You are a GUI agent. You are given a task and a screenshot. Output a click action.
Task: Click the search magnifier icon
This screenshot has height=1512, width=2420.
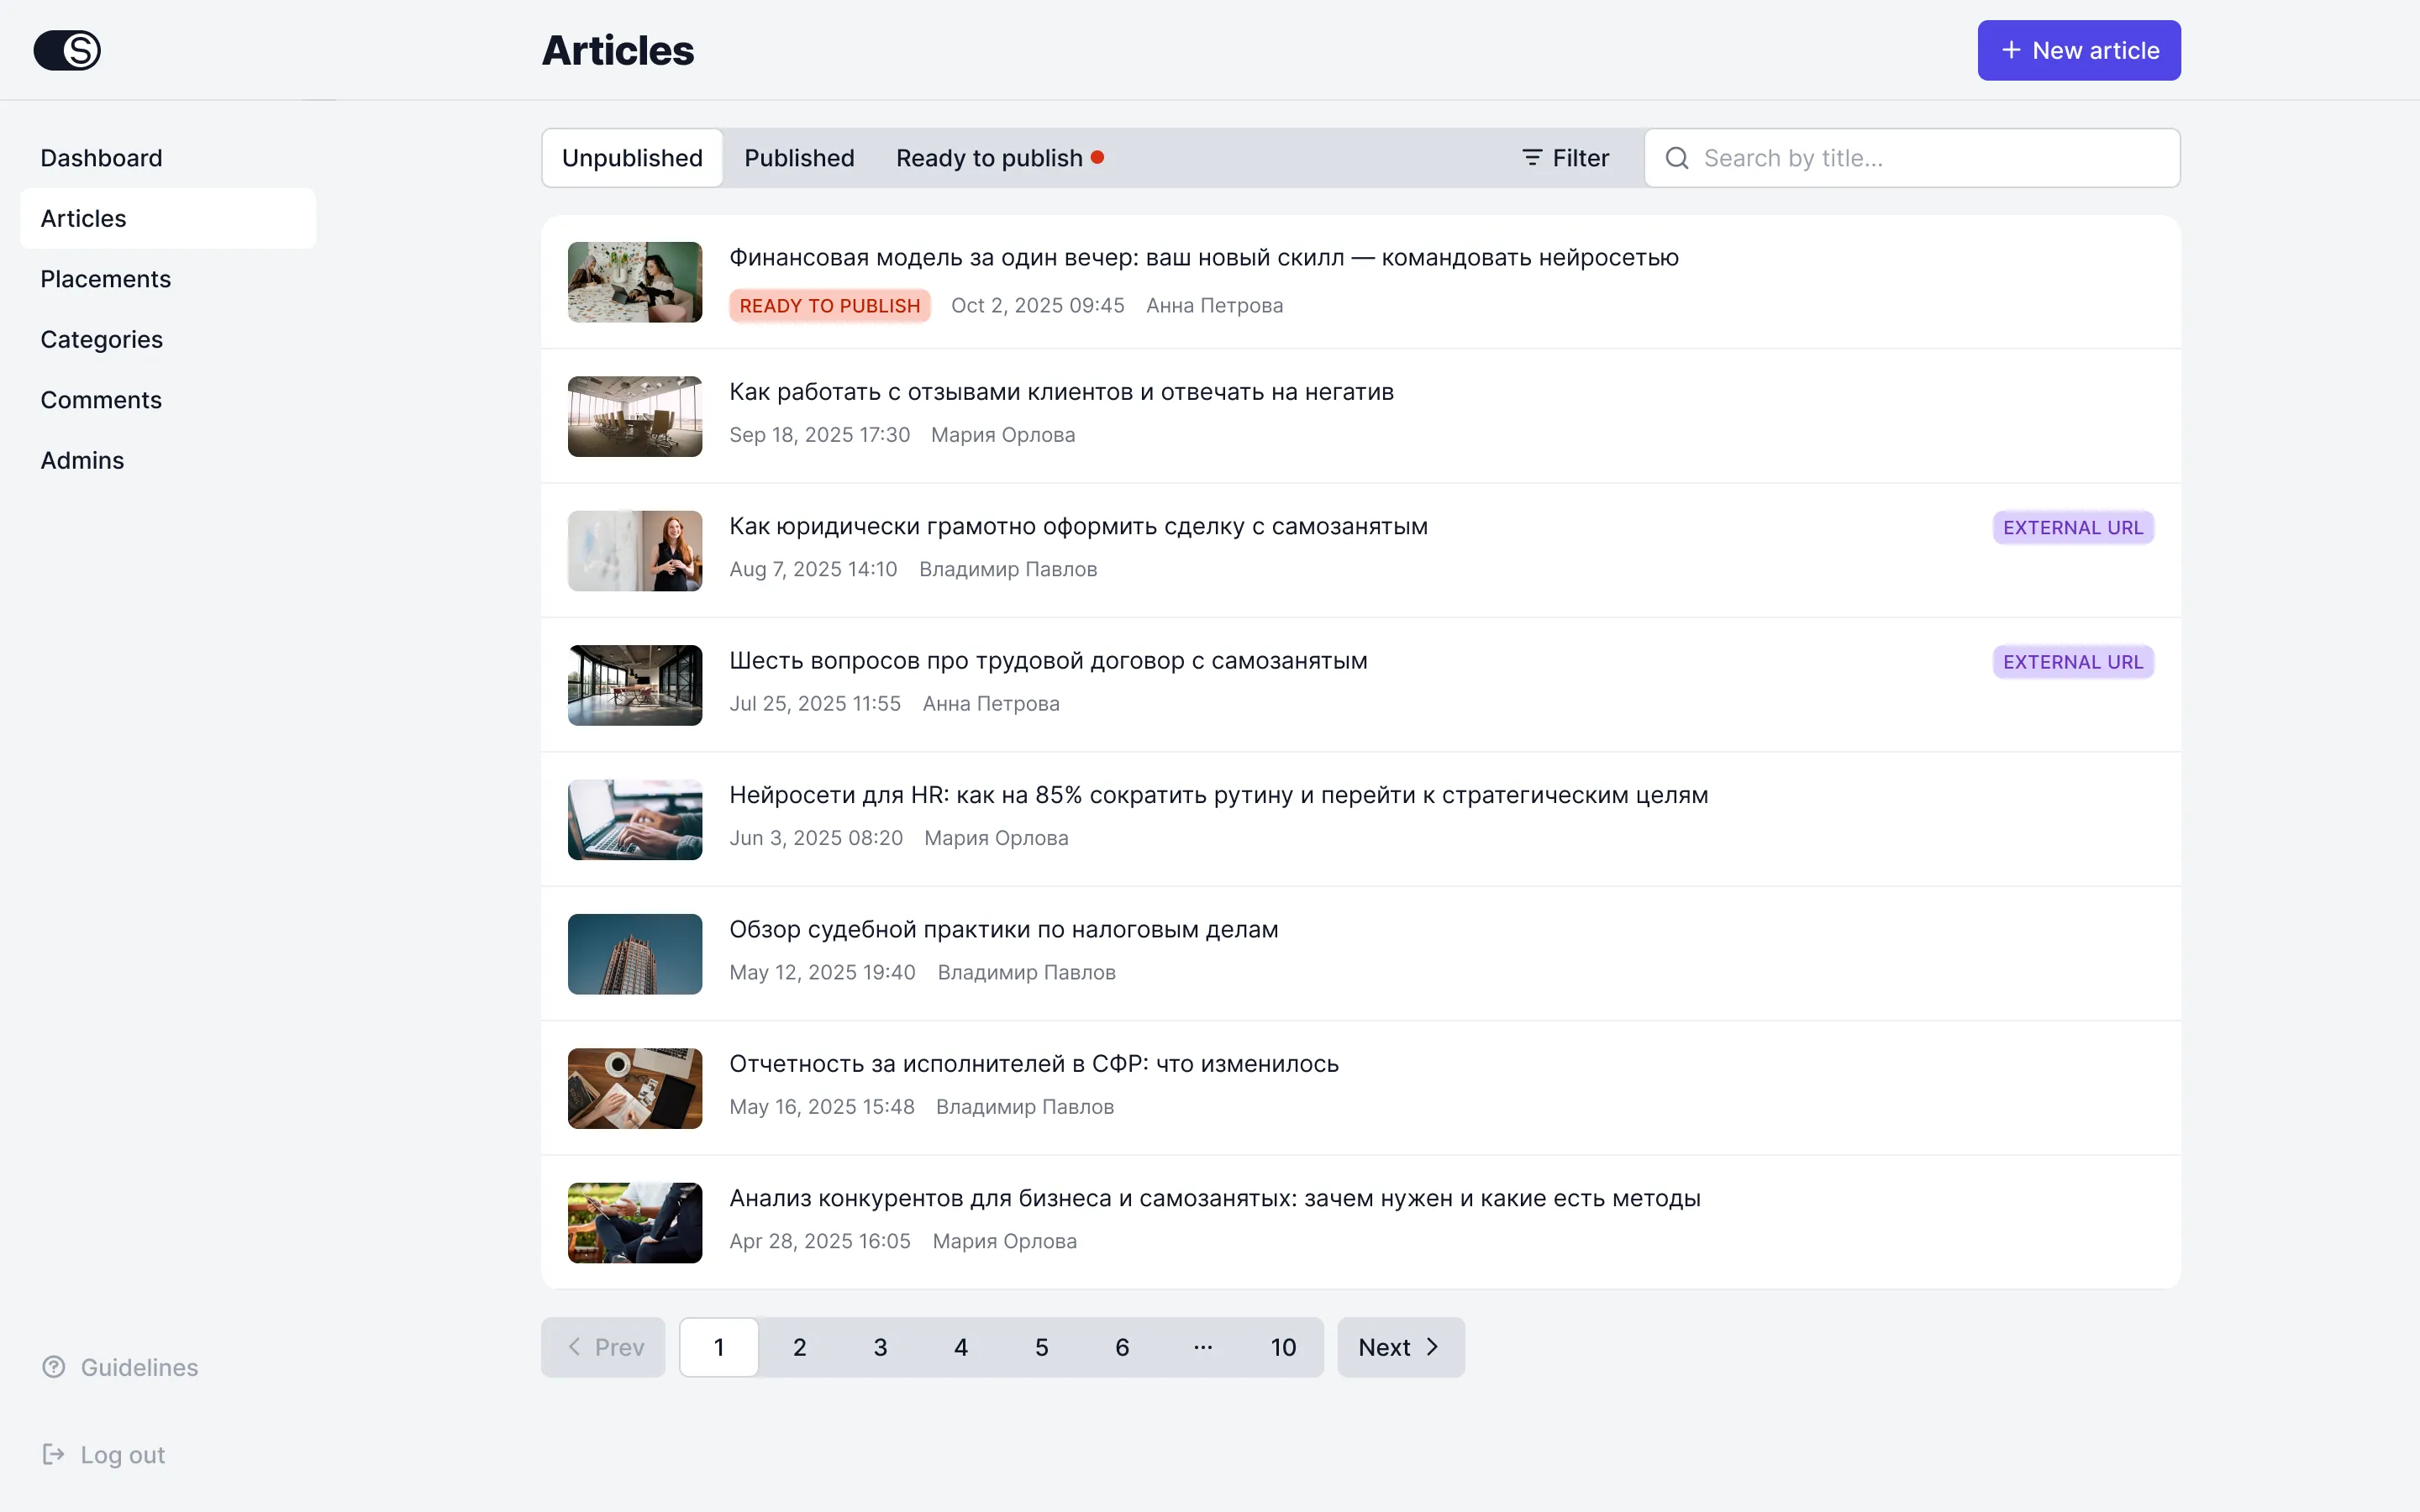click(x=1677, y=158)
